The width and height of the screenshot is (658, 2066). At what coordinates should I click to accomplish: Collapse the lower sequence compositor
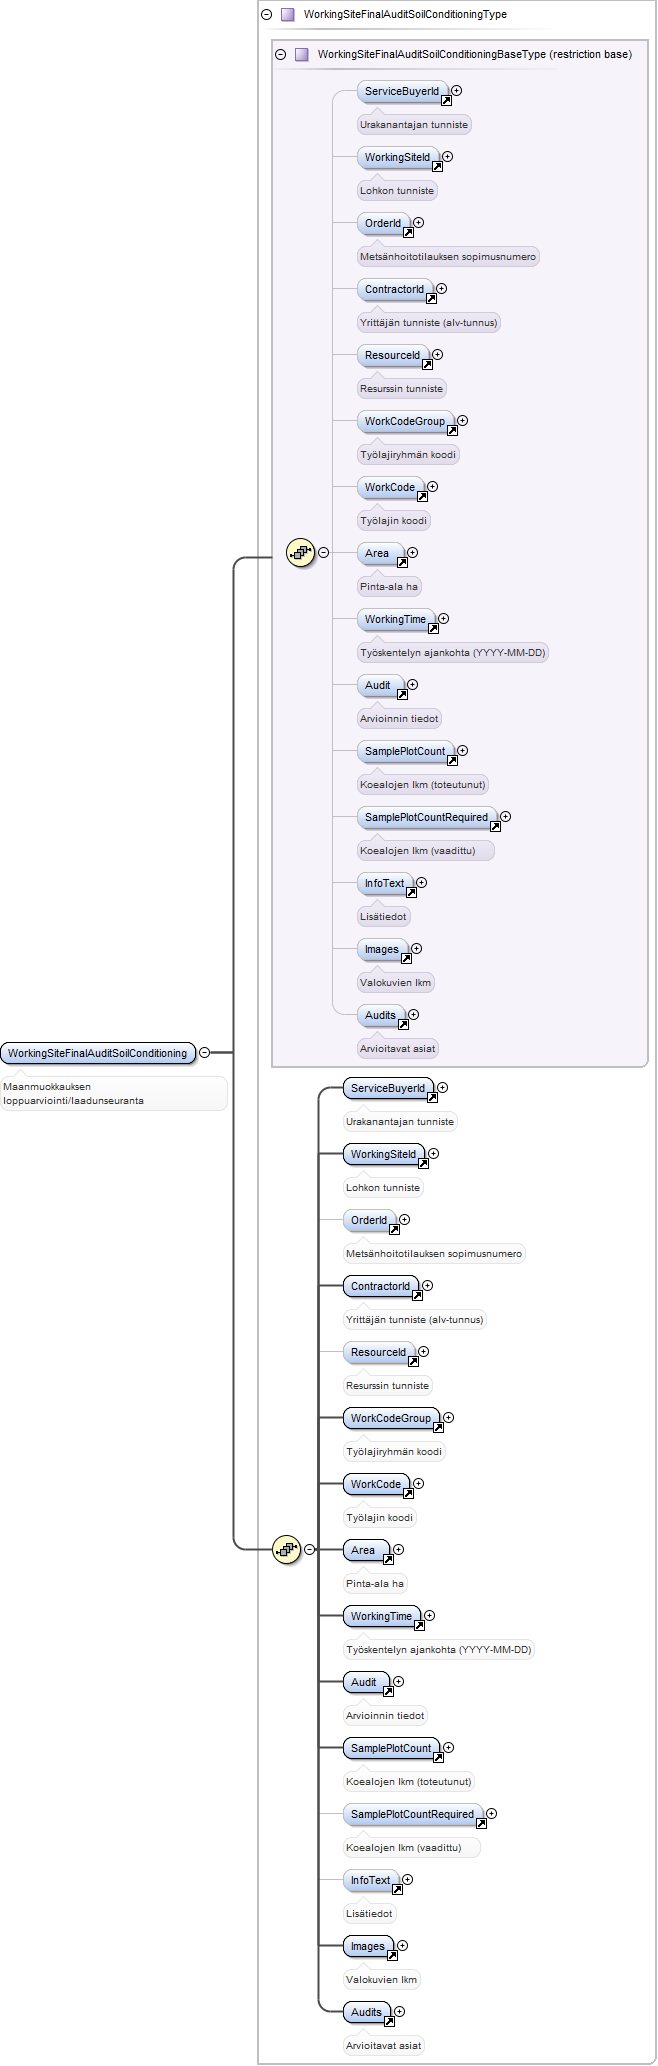[x=310, y=1549]
